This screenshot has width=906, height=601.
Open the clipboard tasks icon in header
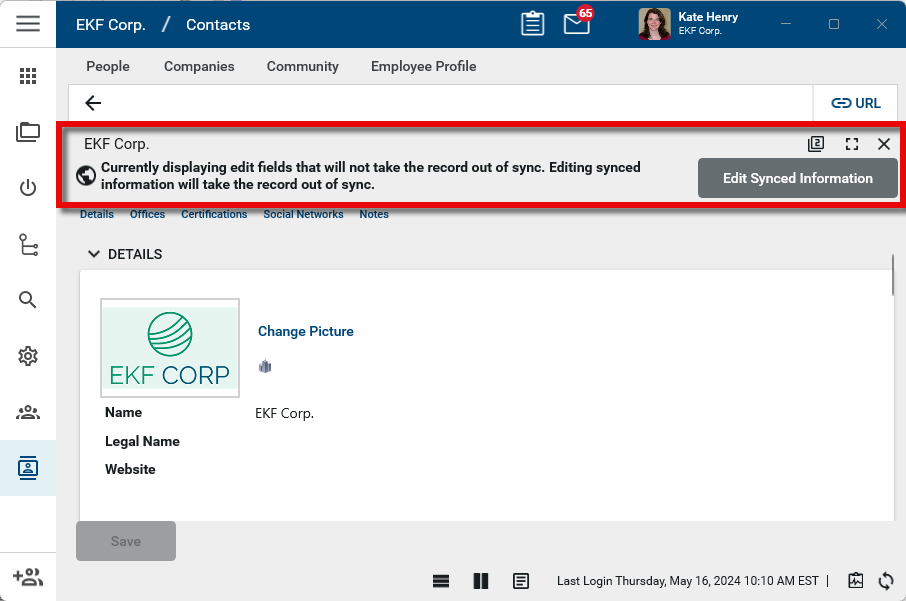[x=533, y=24]
